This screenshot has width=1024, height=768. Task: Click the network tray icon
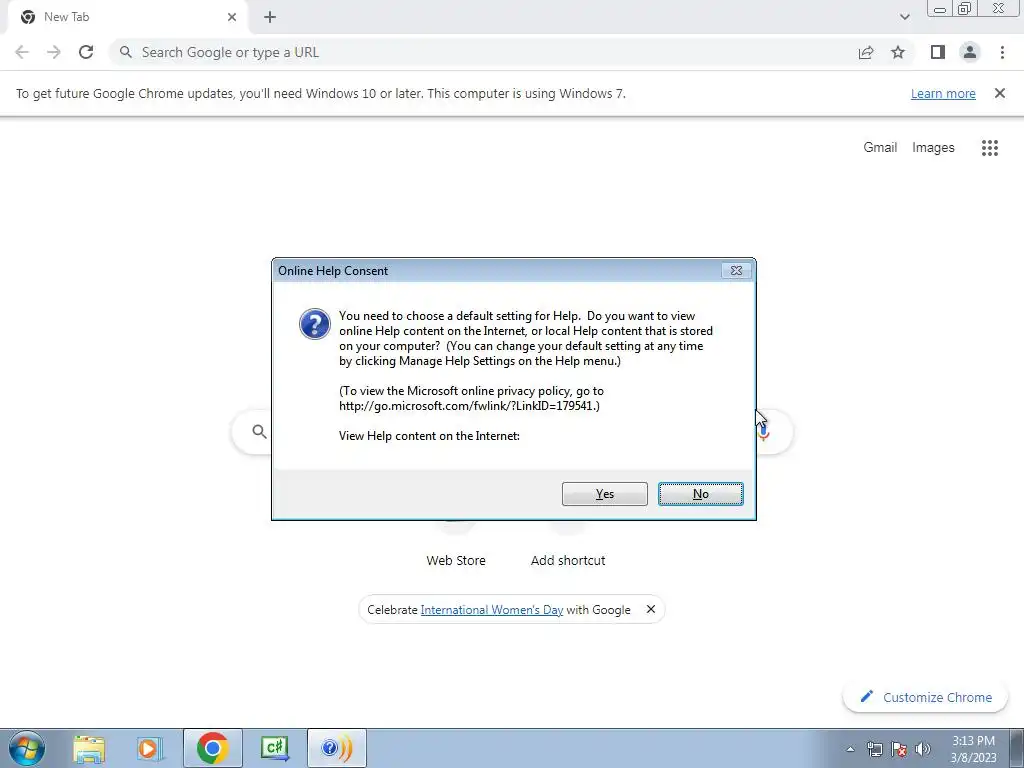pyautogui.click(x=874, y=749)
